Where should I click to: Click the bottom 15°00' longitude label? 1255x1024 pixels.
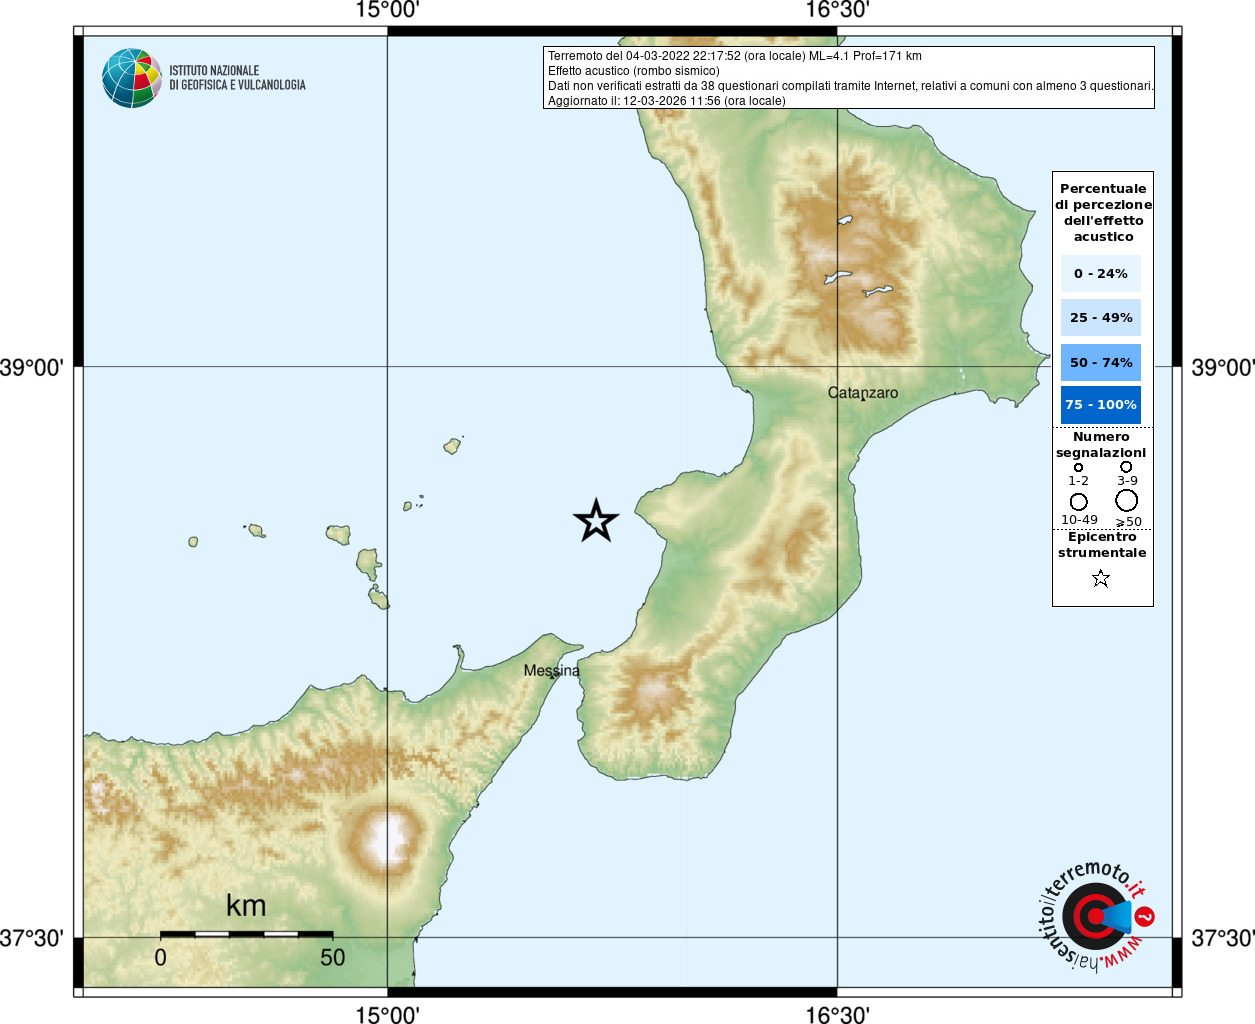pos(387,1013)
